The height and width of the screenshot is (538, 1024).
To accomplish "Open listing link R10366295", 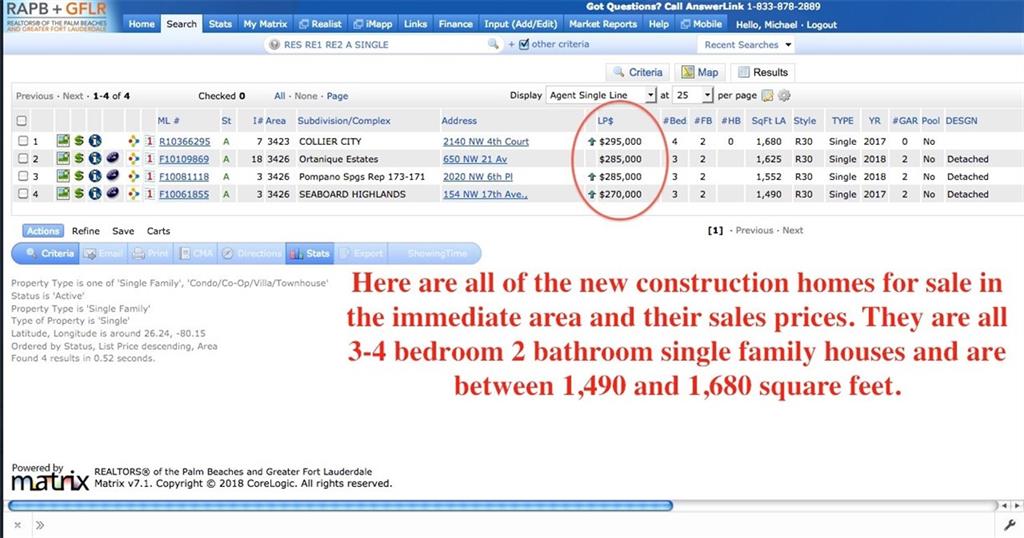I will tap(183, 142).
